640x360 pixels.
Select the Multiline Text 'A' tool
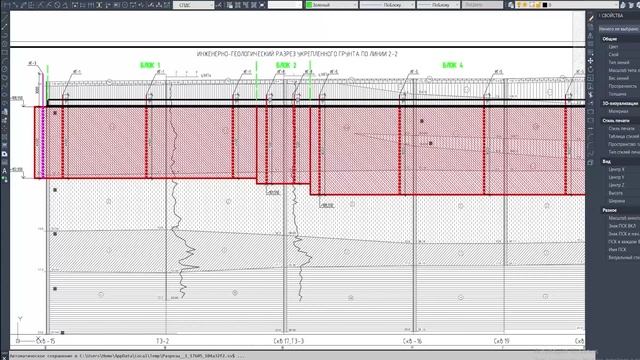[x=4, y=171]
